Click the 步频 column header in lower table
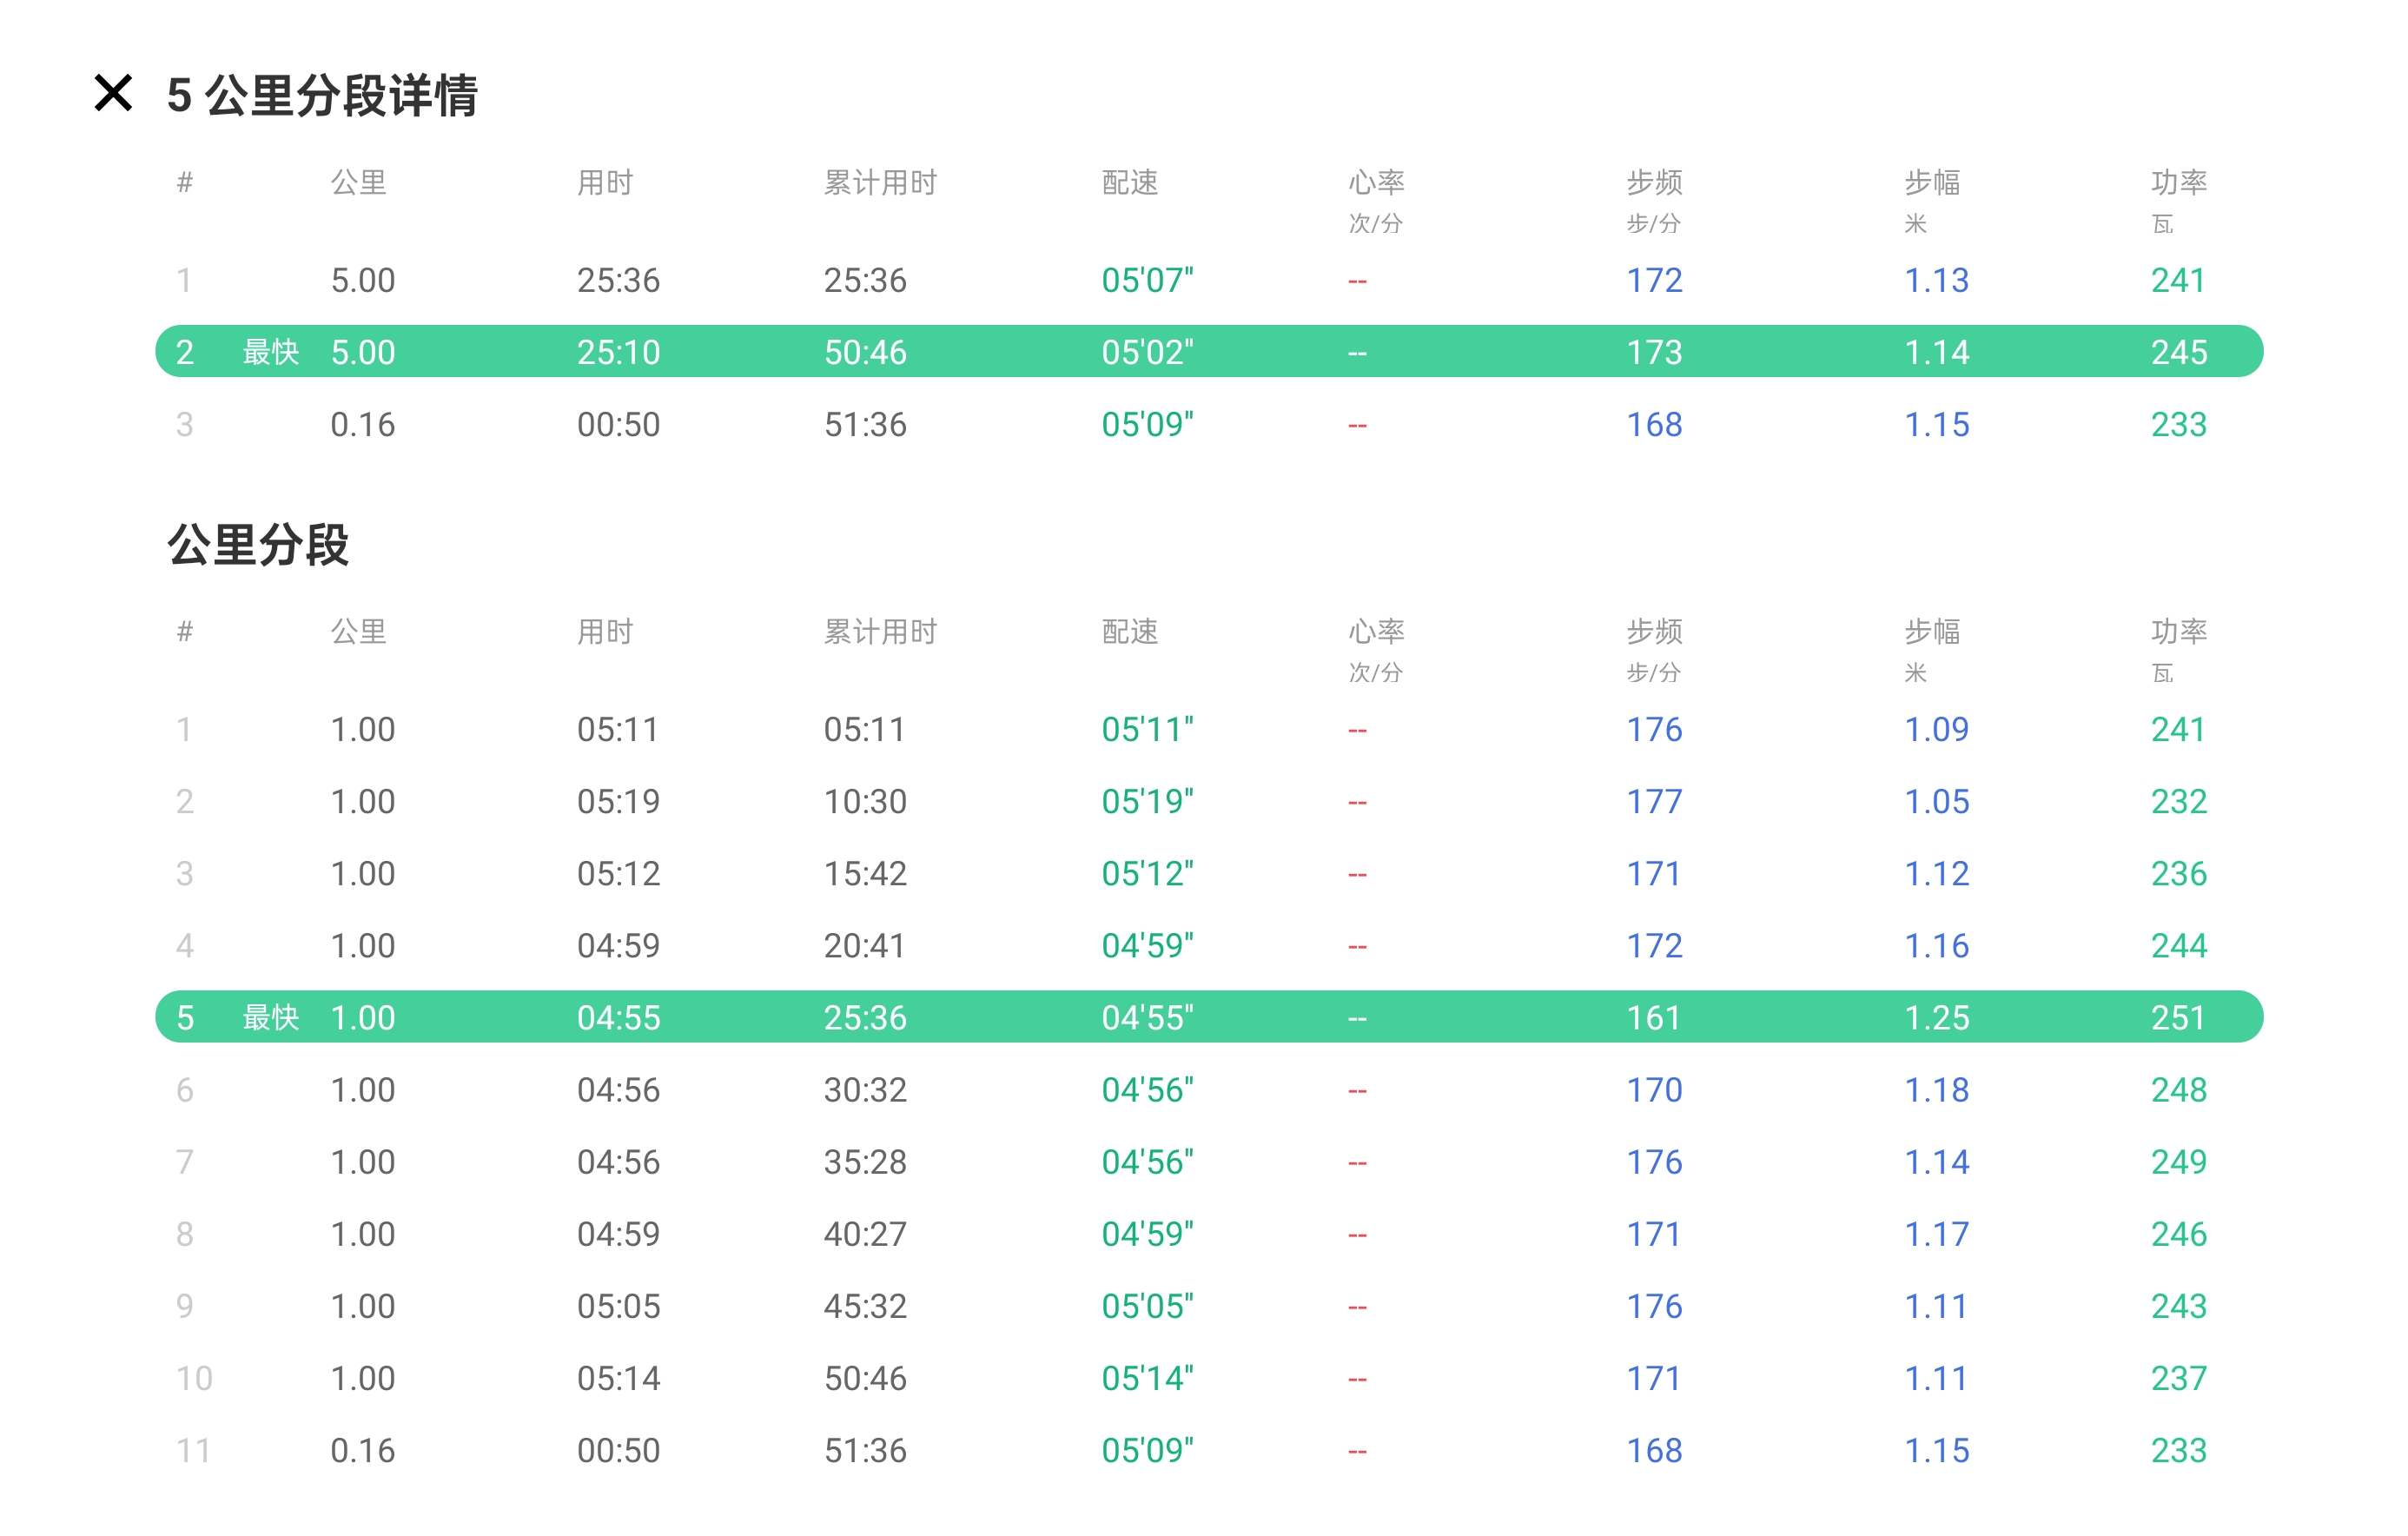This screenshot has width=2408, height=1536. pyautogui.click(x=1654, y=631)
